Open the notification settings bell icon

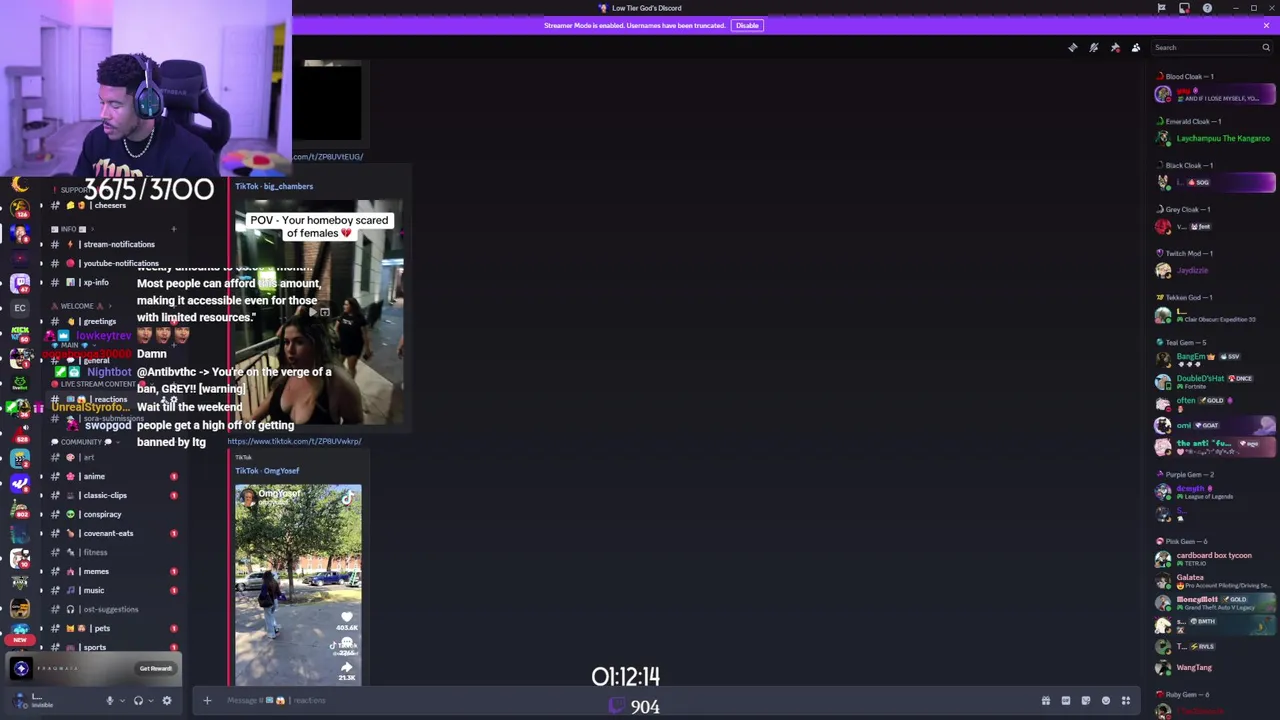(1094, 47)
